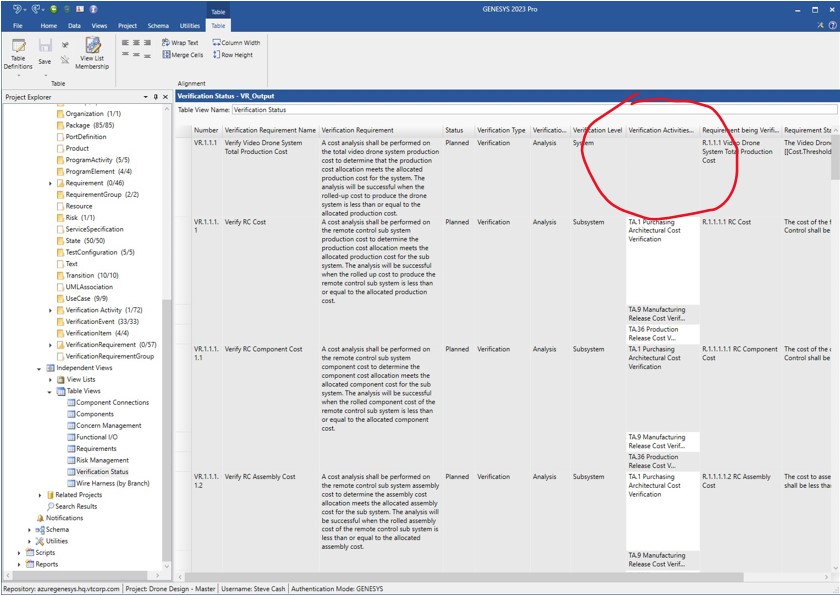Select the Merge Cells icon

(x=167, y=55)
